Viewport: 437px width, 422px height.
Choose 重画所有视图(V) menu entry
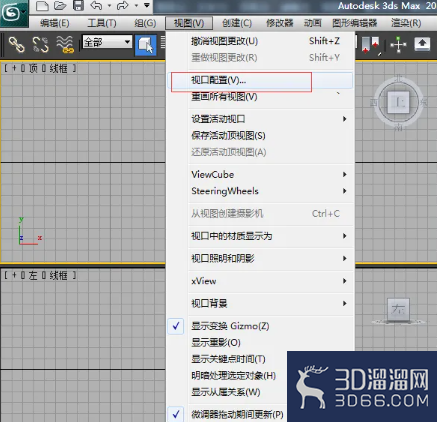click(x=261, y=97)
